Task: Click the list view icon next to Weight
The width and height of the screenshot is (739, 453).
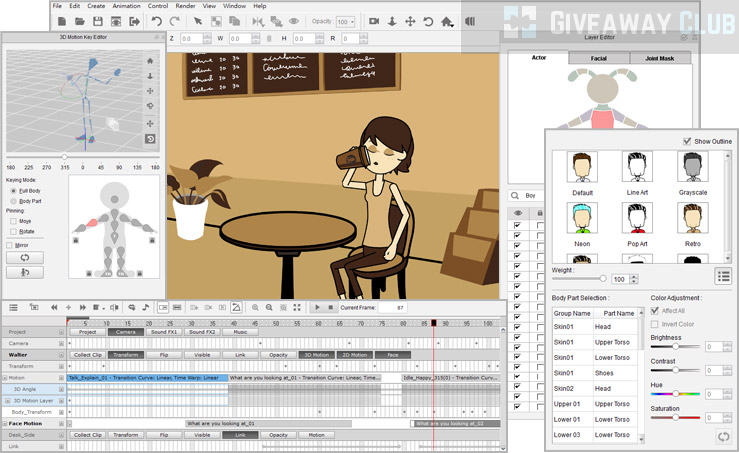Action: (723, 277)
